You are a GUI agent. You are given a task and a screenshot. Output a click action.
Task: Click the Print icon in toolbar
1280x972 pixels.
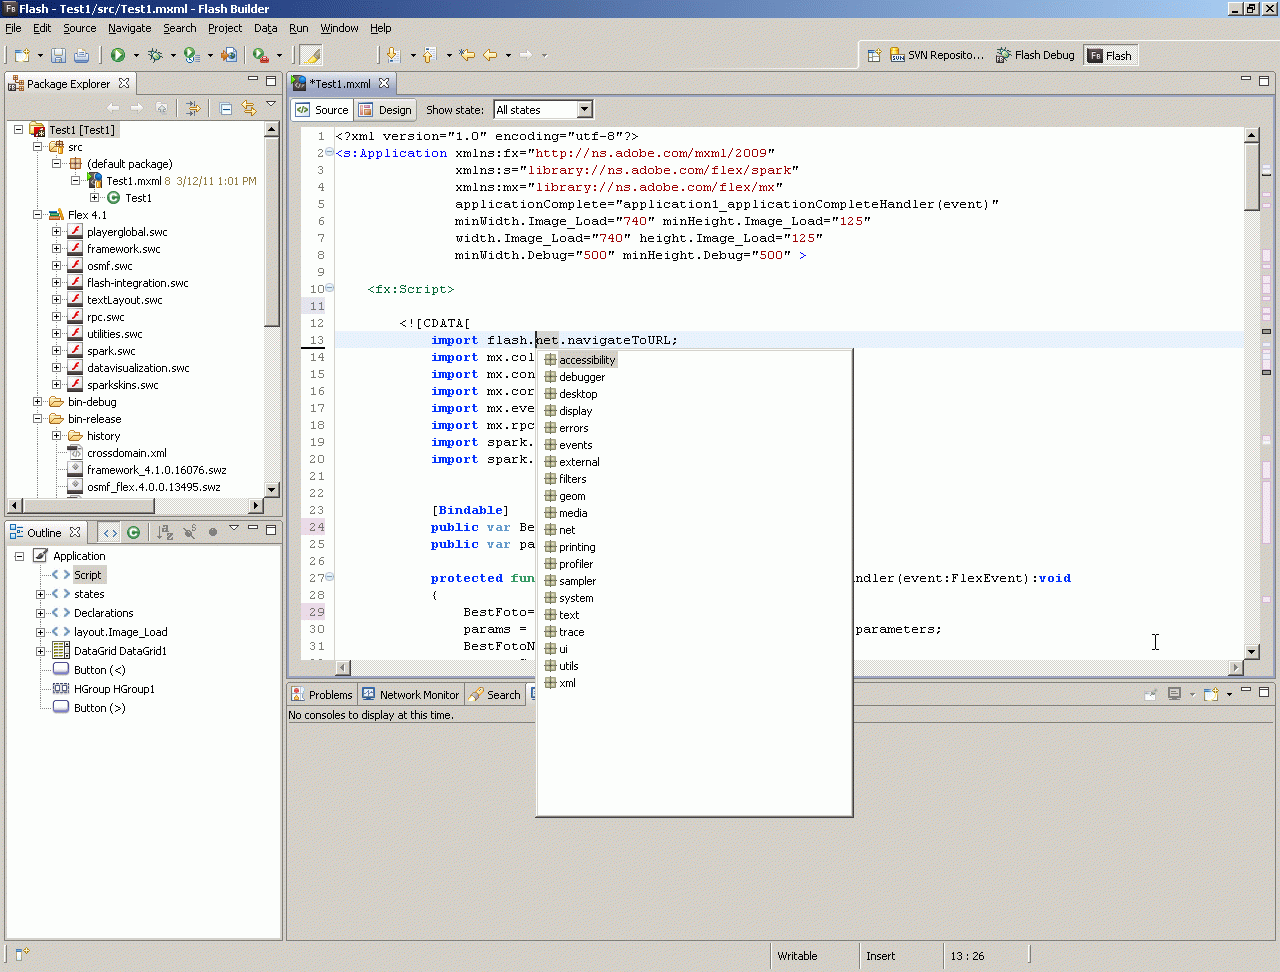[x=82, y=55]
